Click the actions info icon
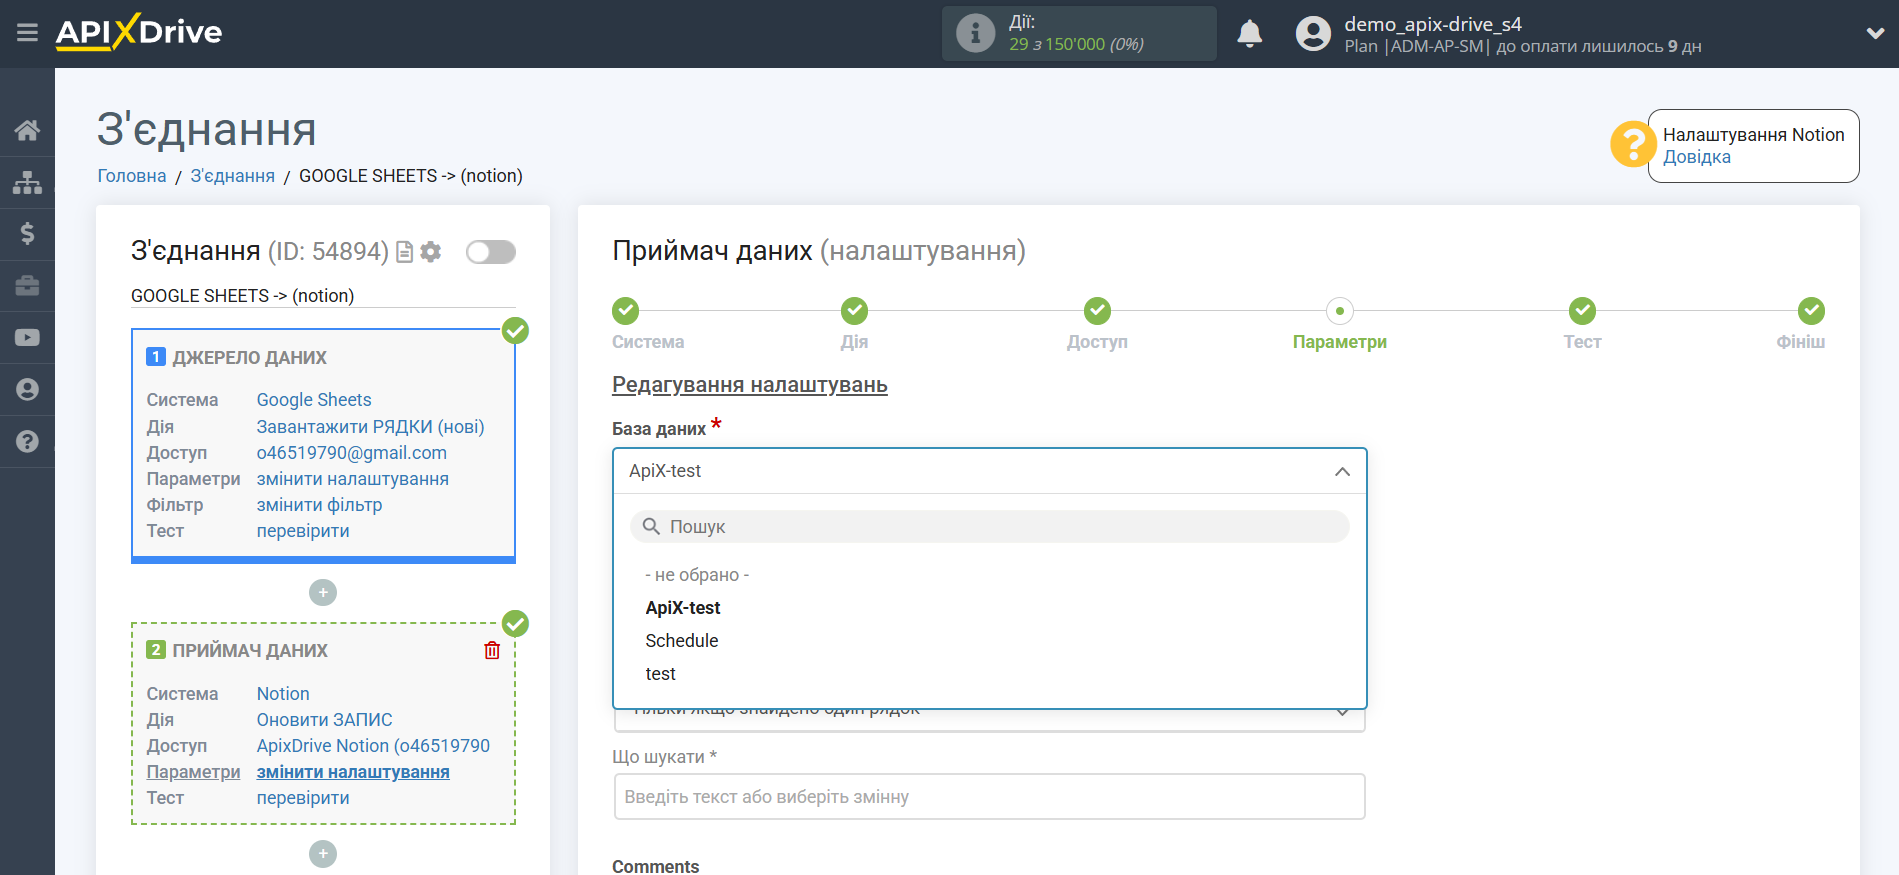Screen dimensions: 1899x875 975,33
